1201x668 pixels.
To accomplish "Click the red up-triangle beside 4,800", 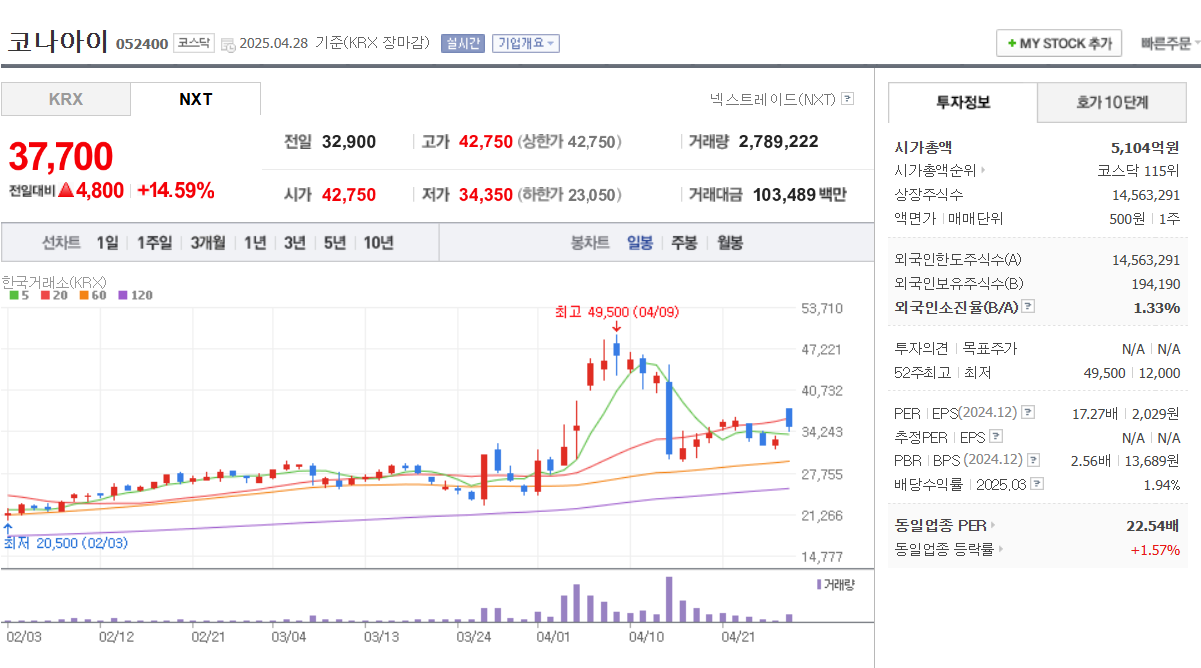I will click(65, 190).
